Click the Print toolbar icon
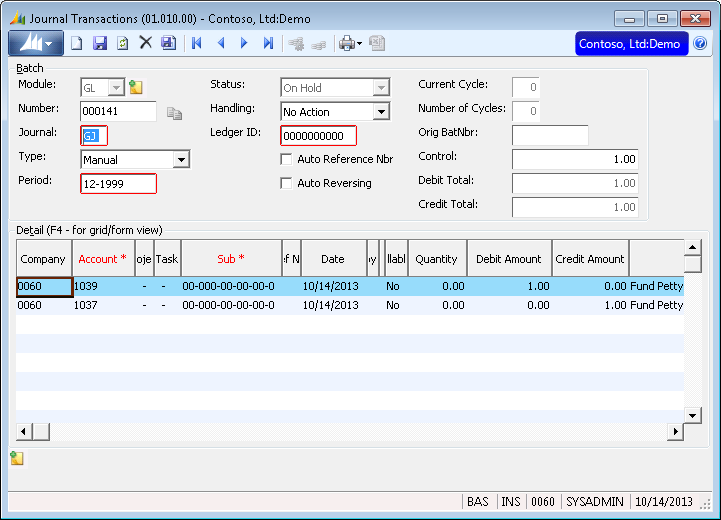Viewport: 721px width, 520px height. (347, 44)
